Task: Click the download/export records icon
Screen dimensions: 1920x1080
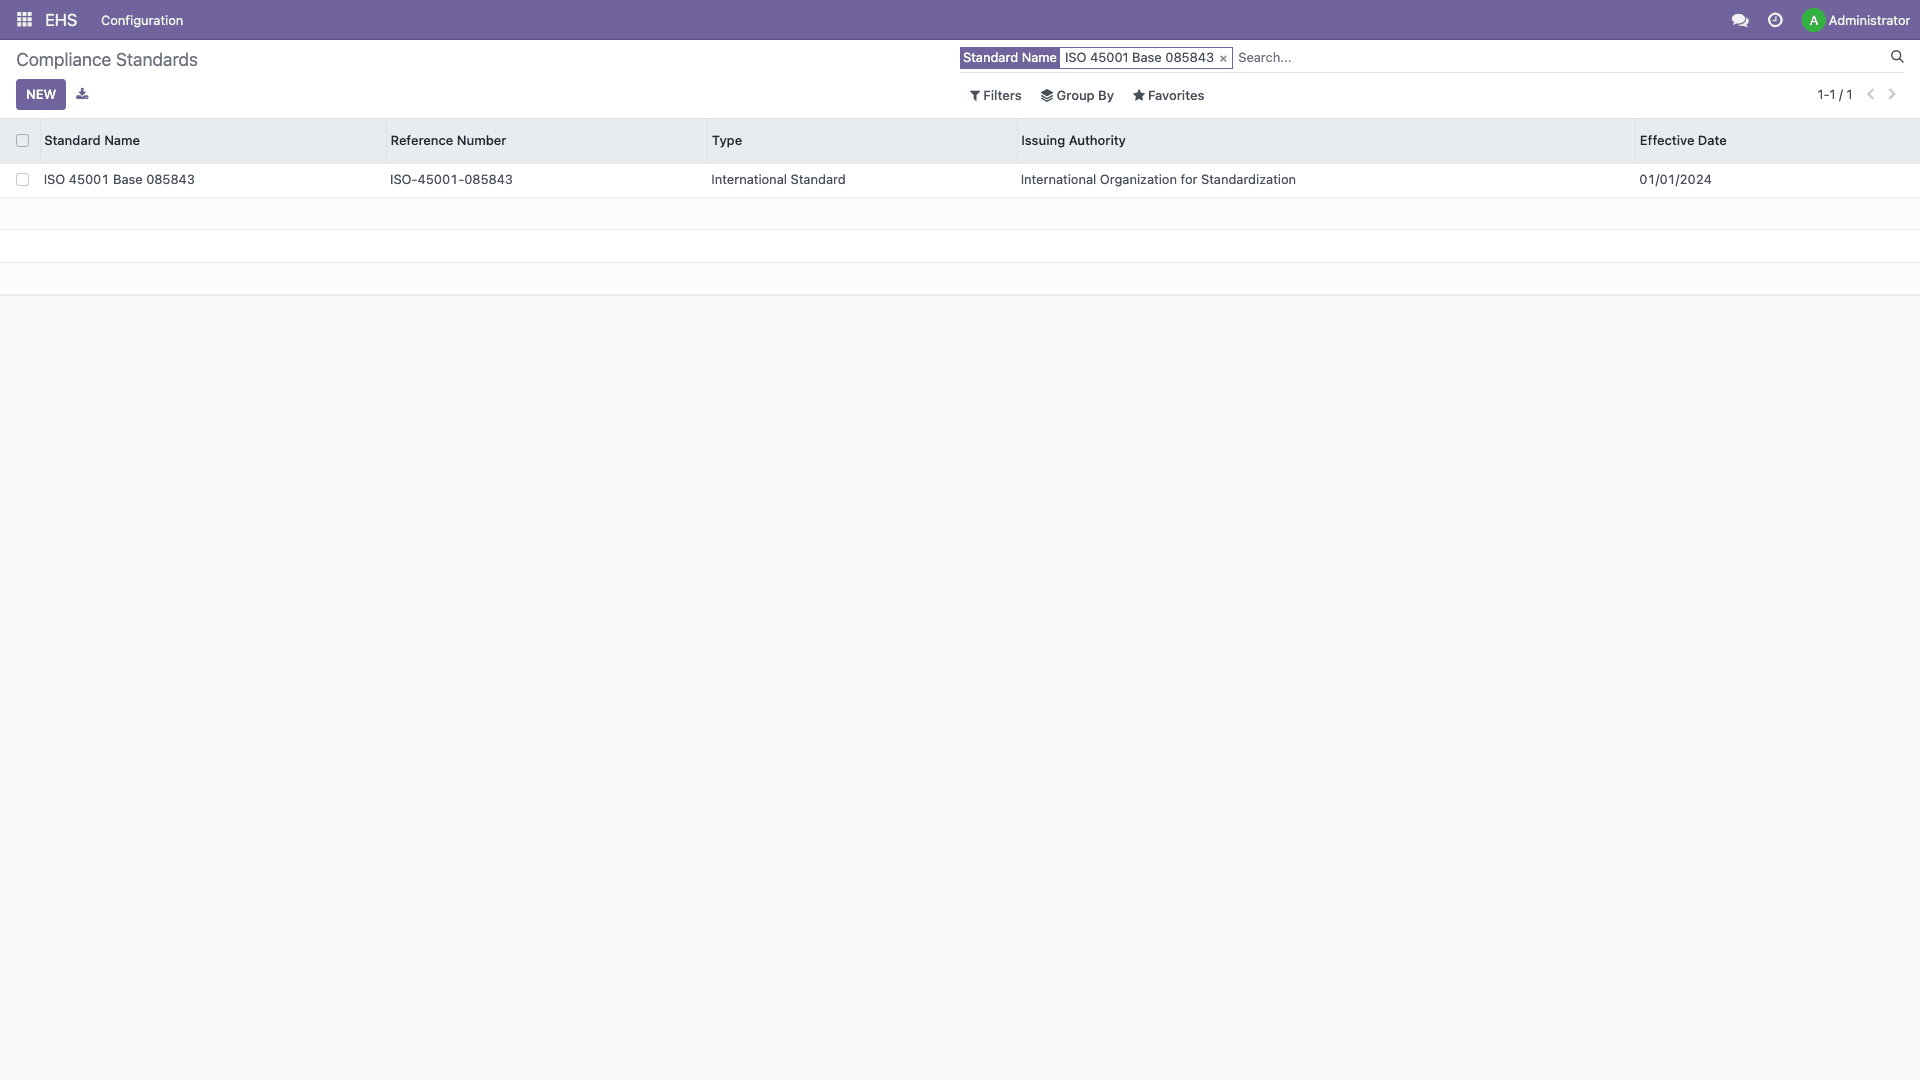Action: click(82, 94)
